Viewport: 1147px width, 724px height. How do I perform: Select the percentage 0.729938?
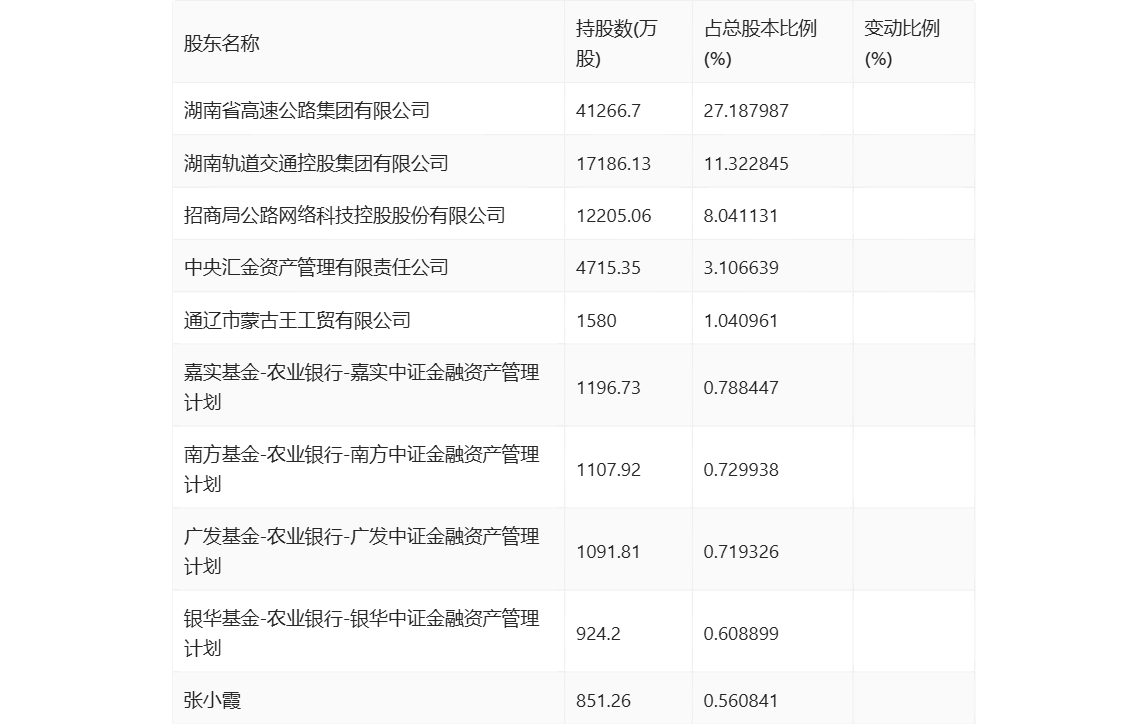tap(741, 470)
